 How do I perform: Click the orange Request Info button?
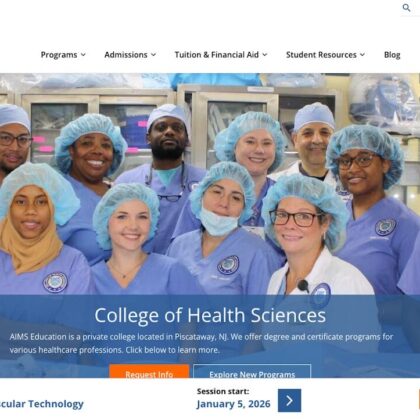(149, 371)
